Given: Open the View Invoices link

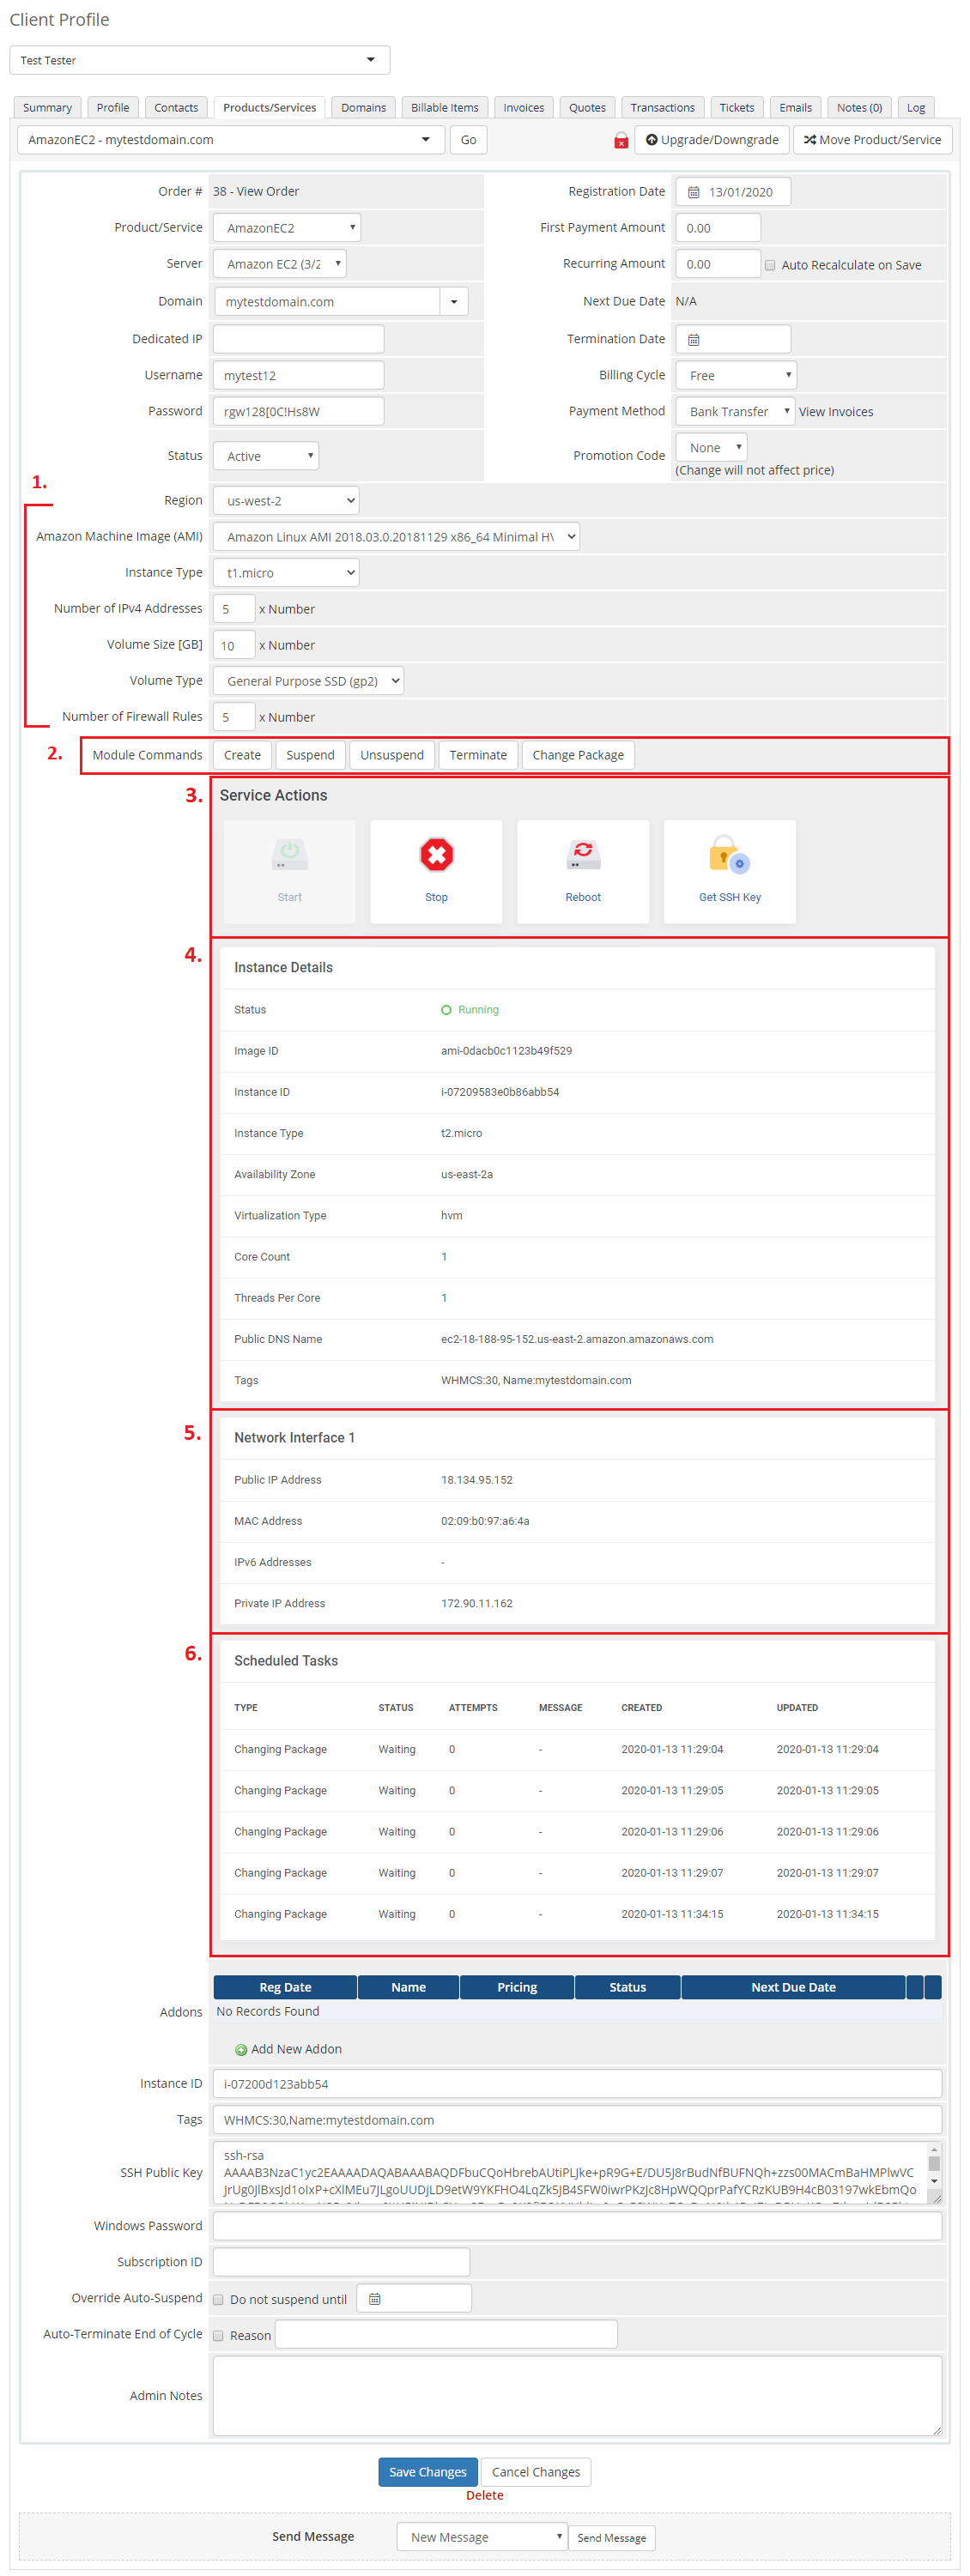Looking at the screenshot, I should pos(836,412).
